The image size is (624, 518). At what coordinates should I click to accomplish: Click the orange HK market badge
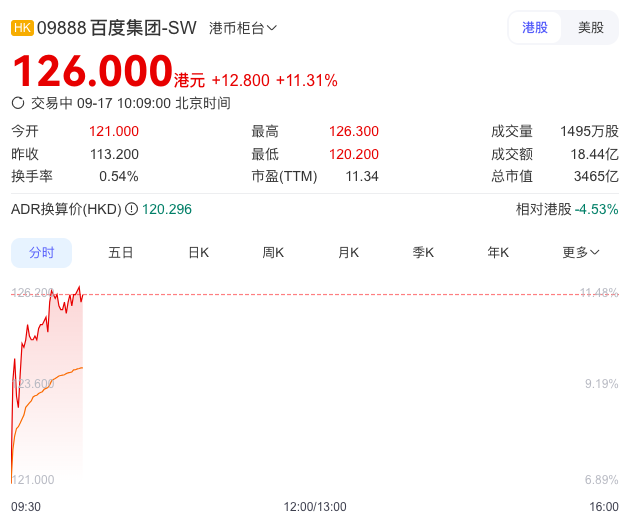tap(22, 28)
